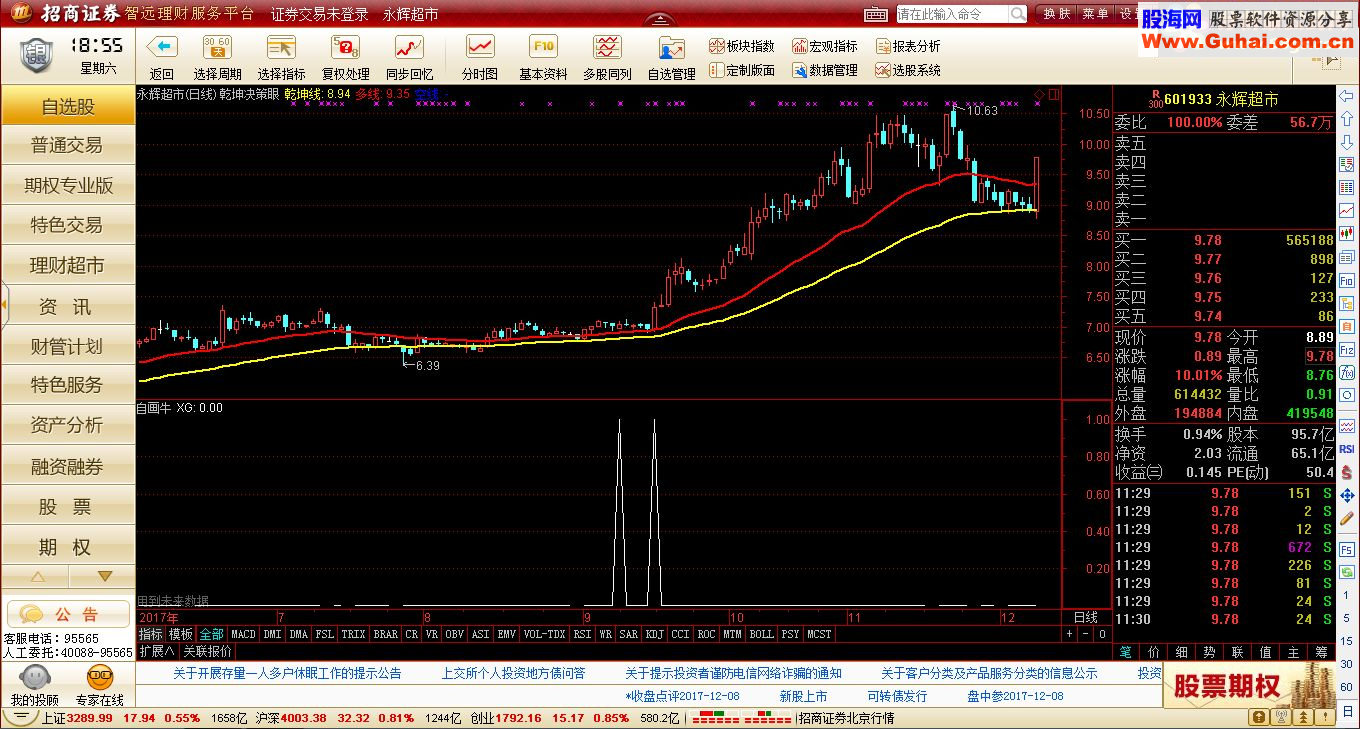This screenshot has width=1360, height=729.
Task: Click the right-strip RSI icon
Action: [x=1347, y=450]
